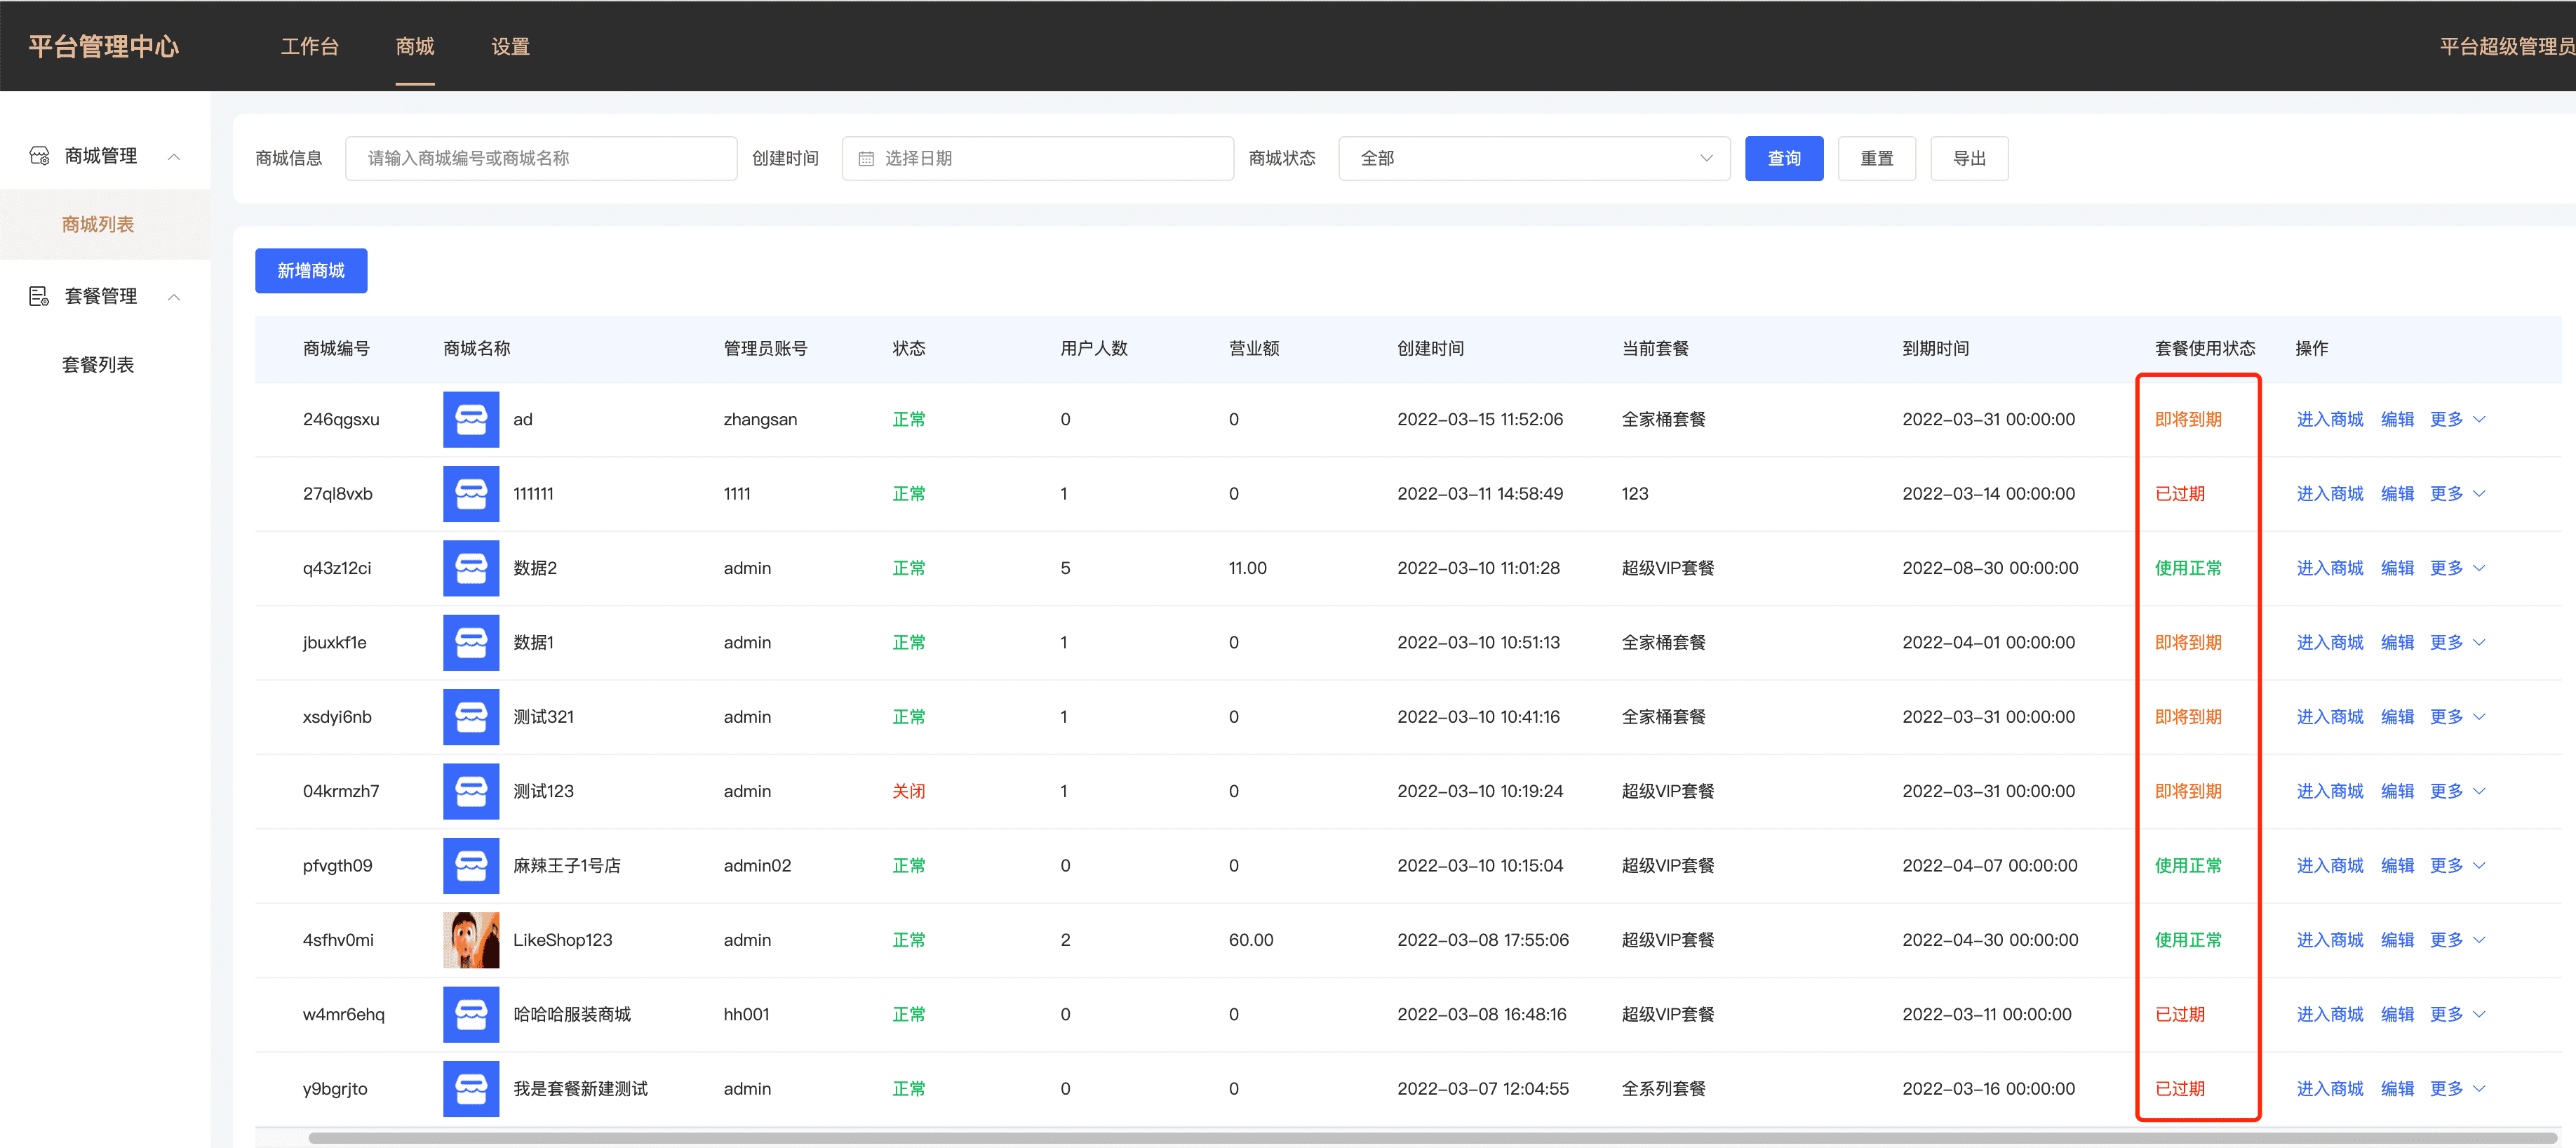Open the 商城状态 全部 dropdown
This screenshot has width=2576, height=1148.
tap(1534, 158)
